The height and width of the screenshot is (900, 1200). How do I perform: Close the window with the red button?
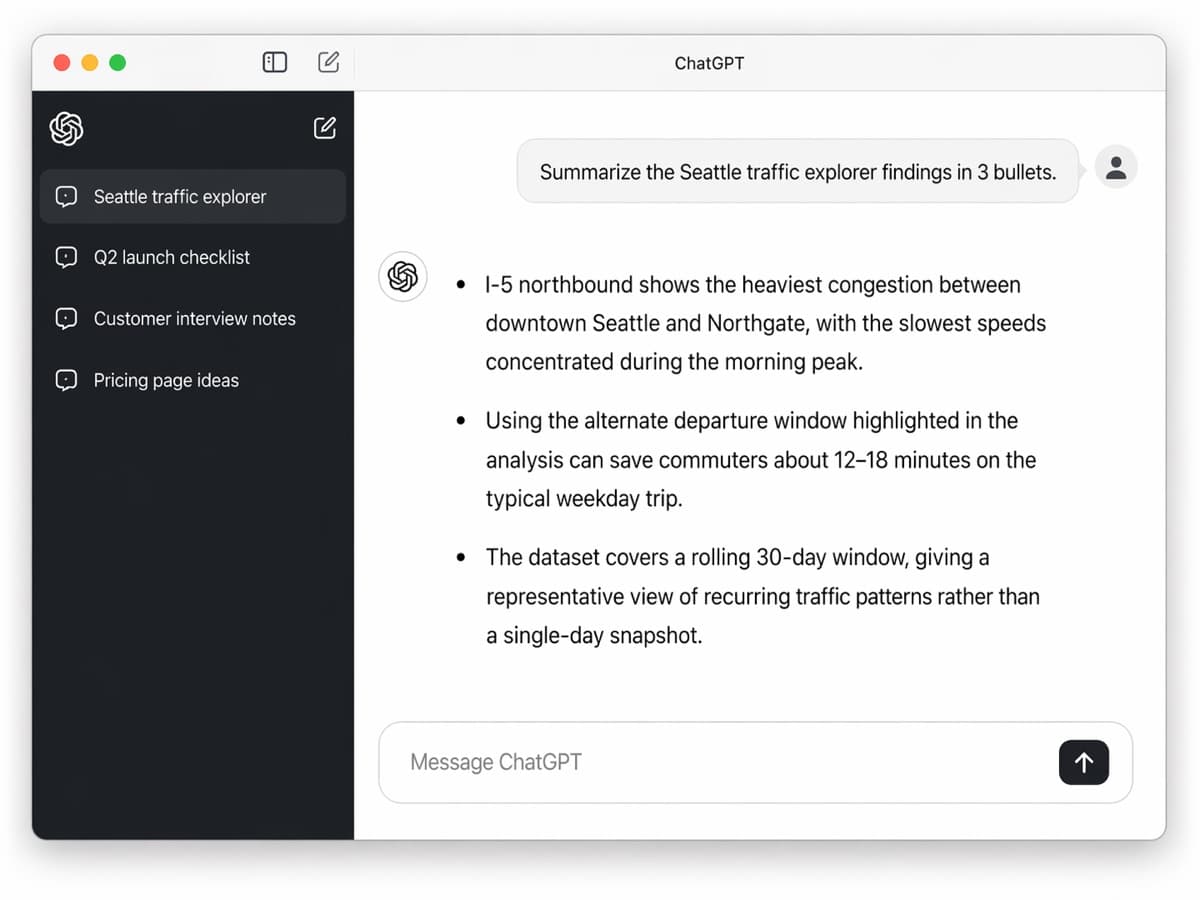click(x=62, y=62)
